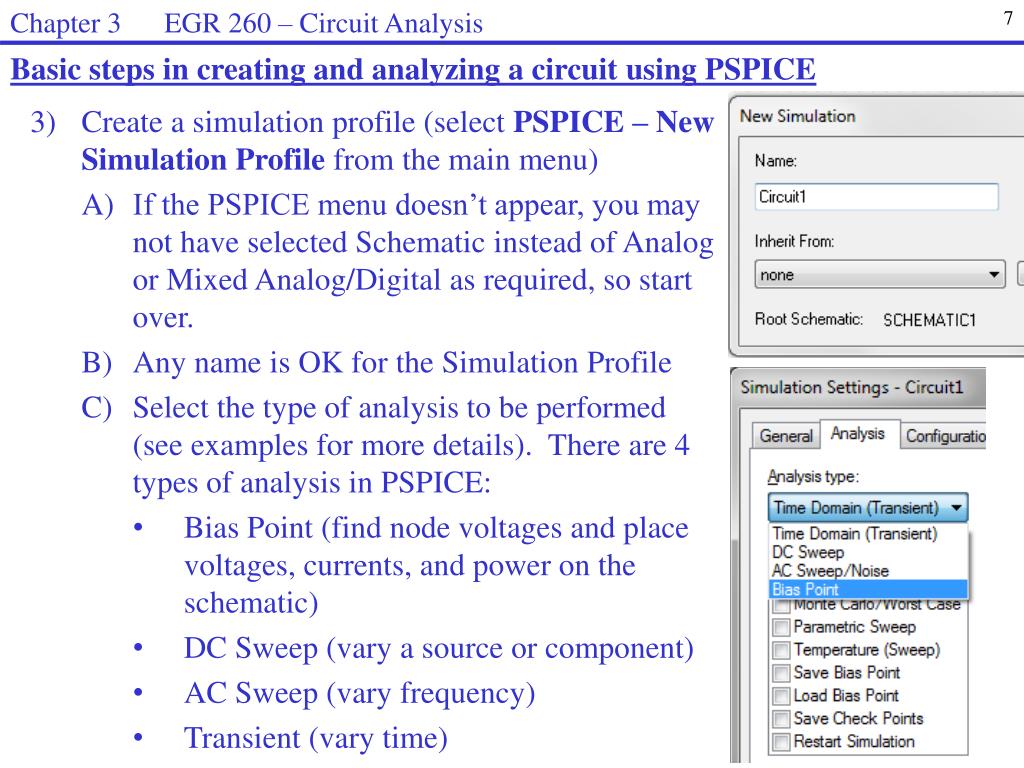The height and width of the screenshot is (768, 1024).
Task: Click the slide heading about PSPICE steps
Action: click(413, 69)
